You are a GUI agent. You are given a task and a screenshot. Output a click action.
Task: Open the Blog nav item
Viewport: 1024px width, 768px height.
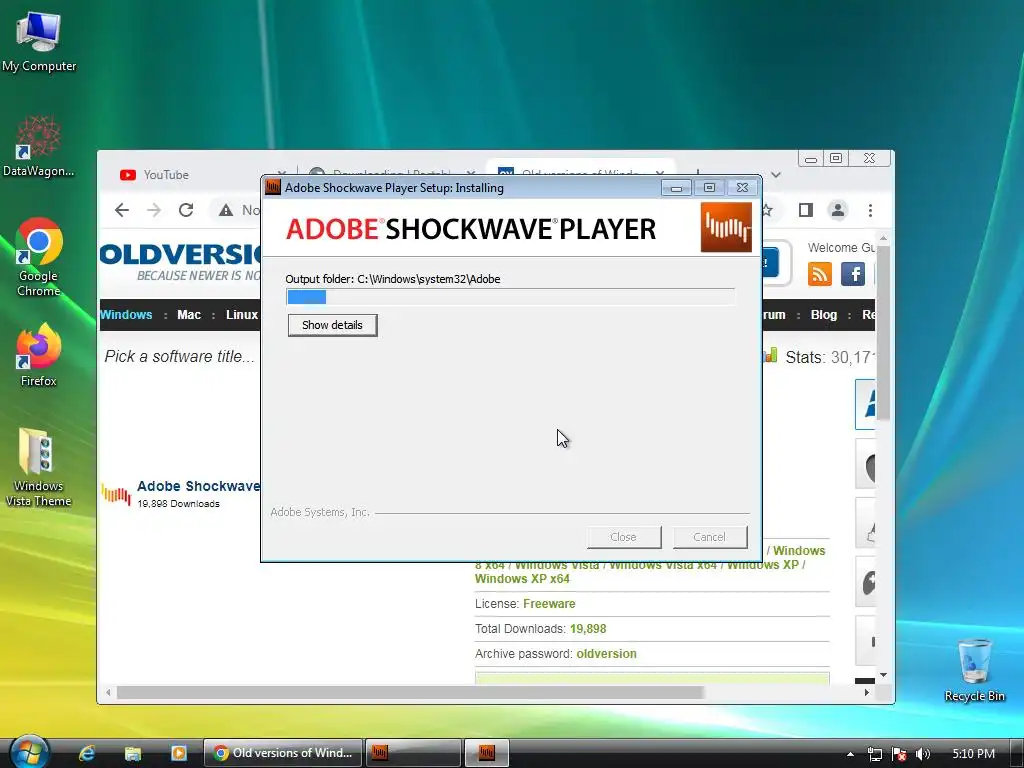pos(824,315)
